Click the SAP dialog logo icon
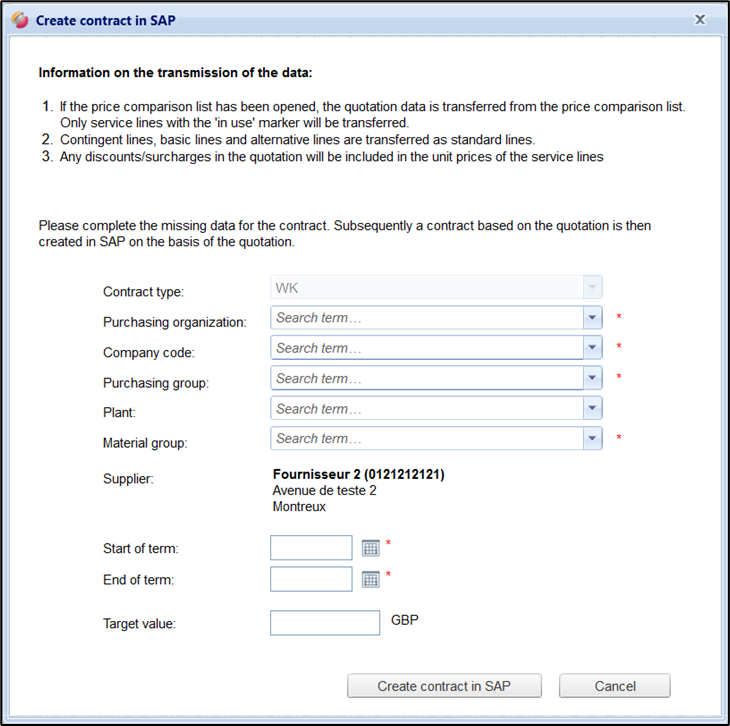Screen dimensions: 730x726 pos(19,20)
